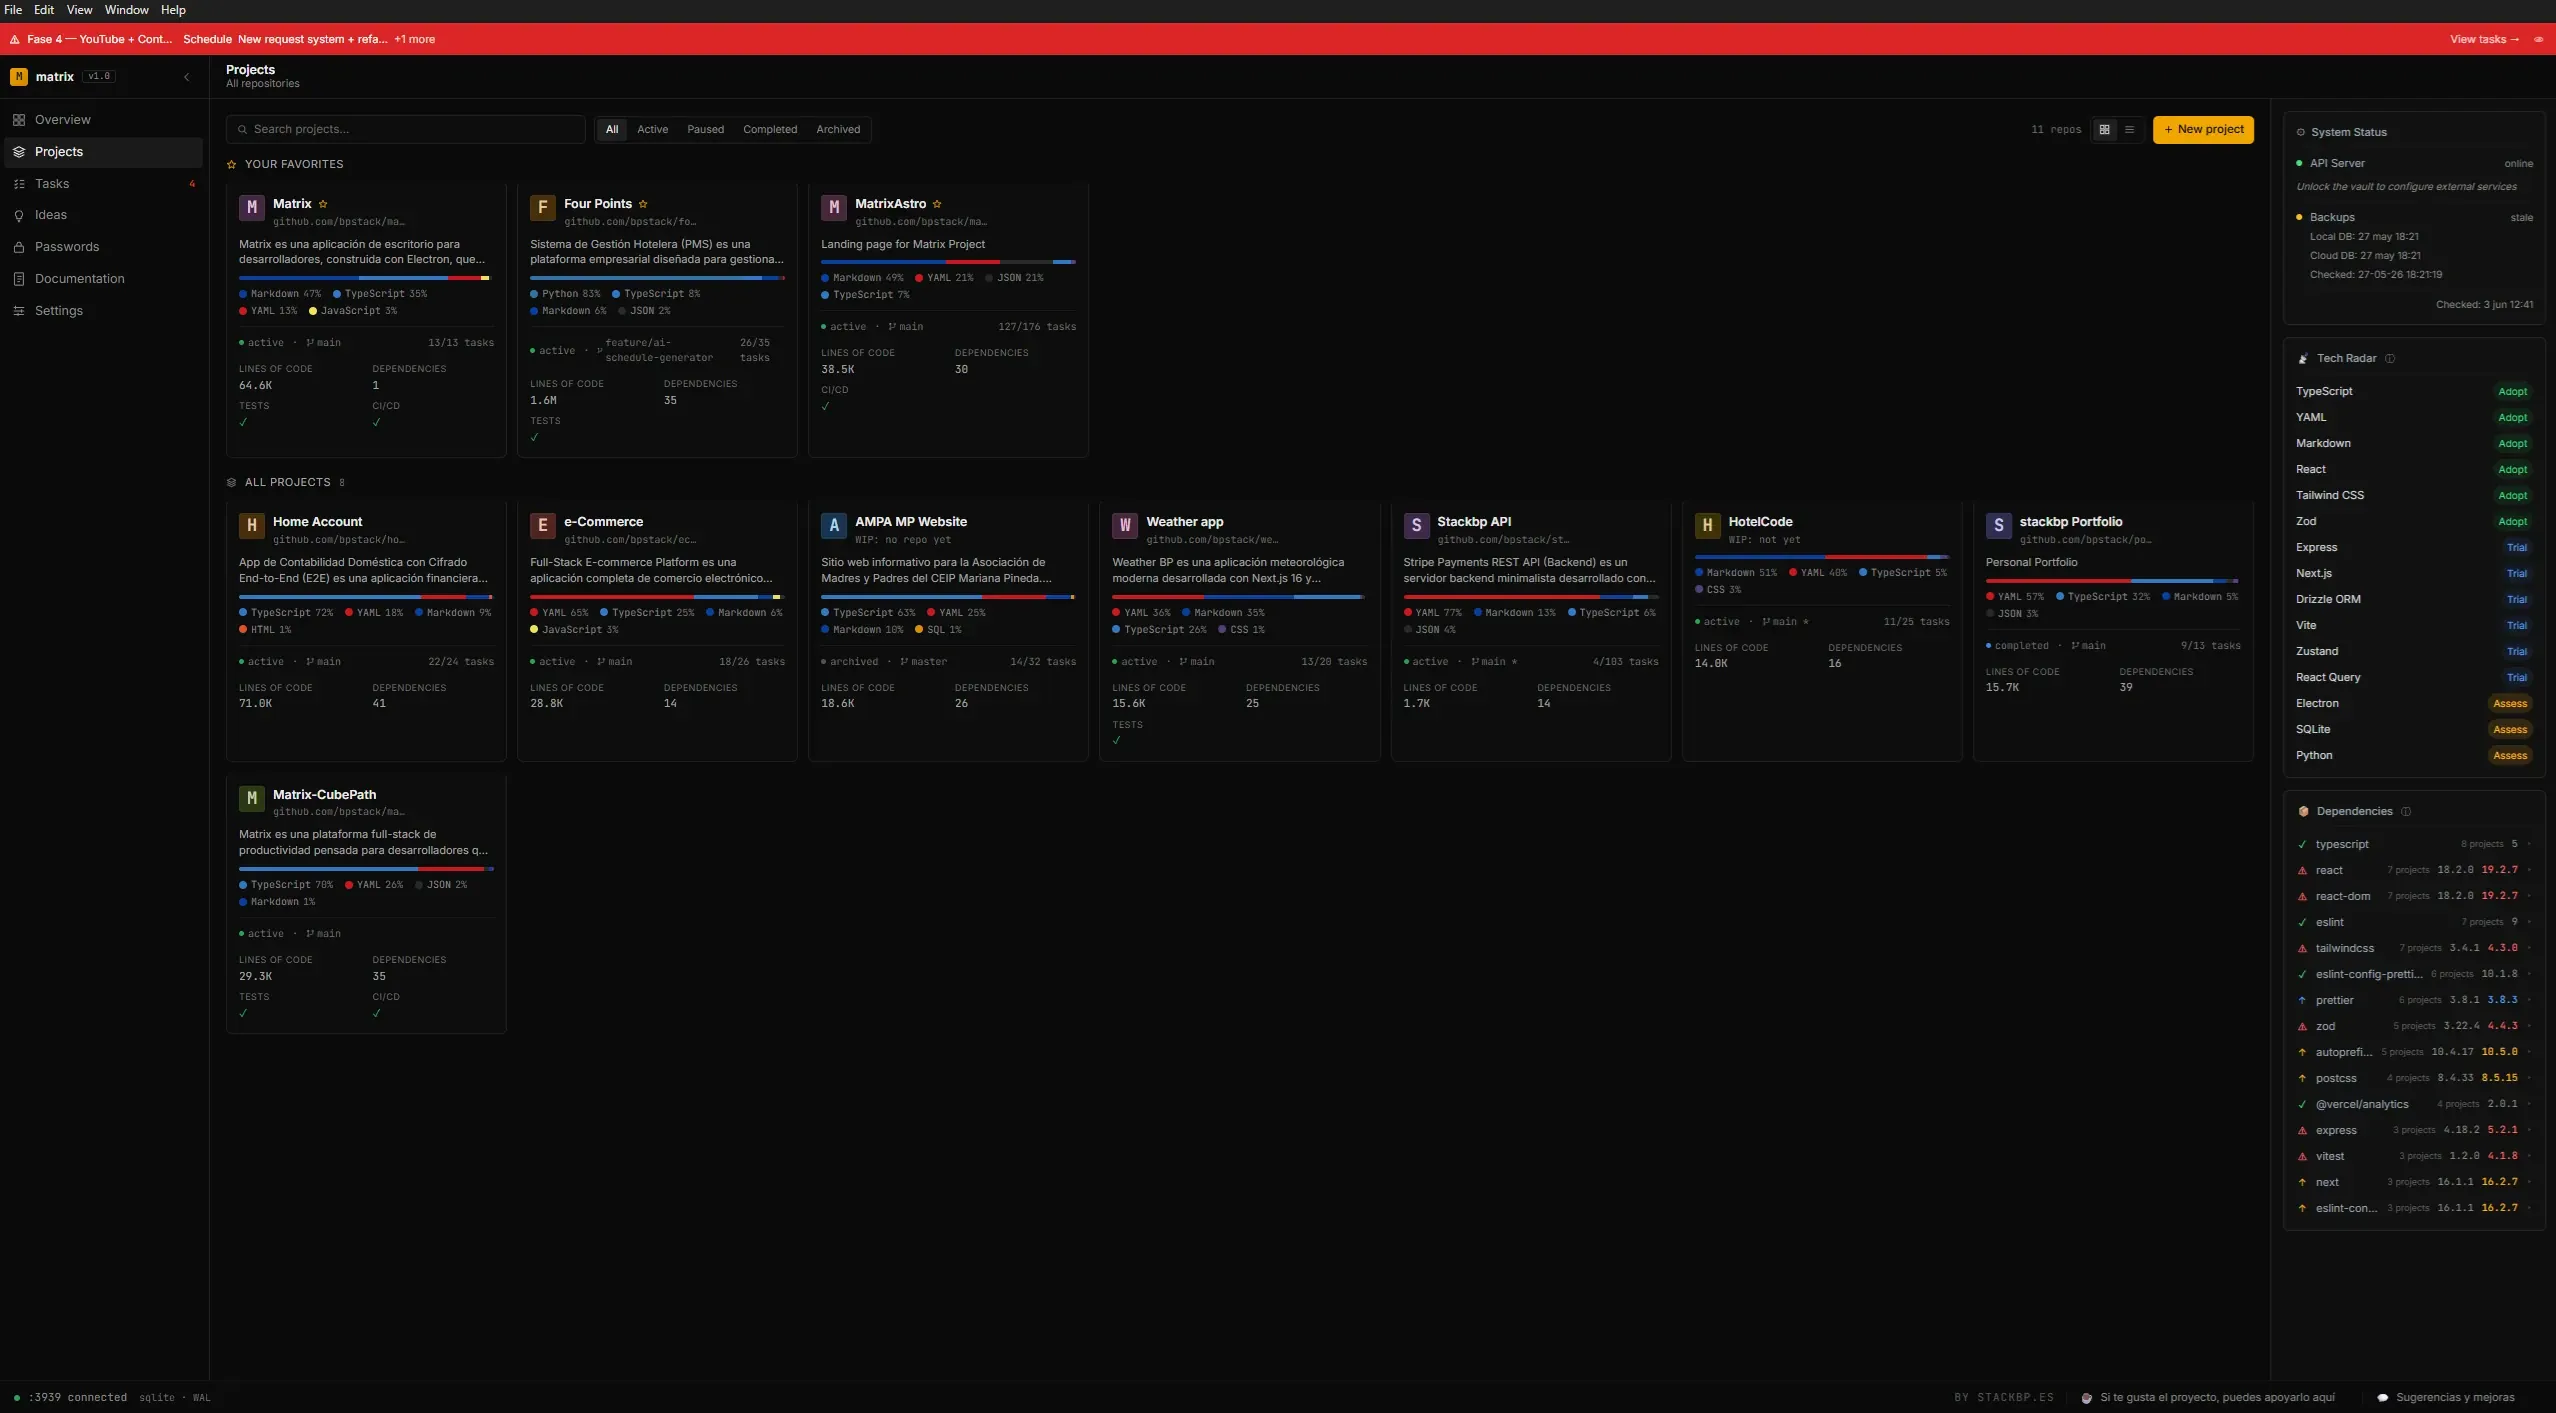Toggle favorite star on Four Points
The image size is (2556, 1413).
[643, 204]
